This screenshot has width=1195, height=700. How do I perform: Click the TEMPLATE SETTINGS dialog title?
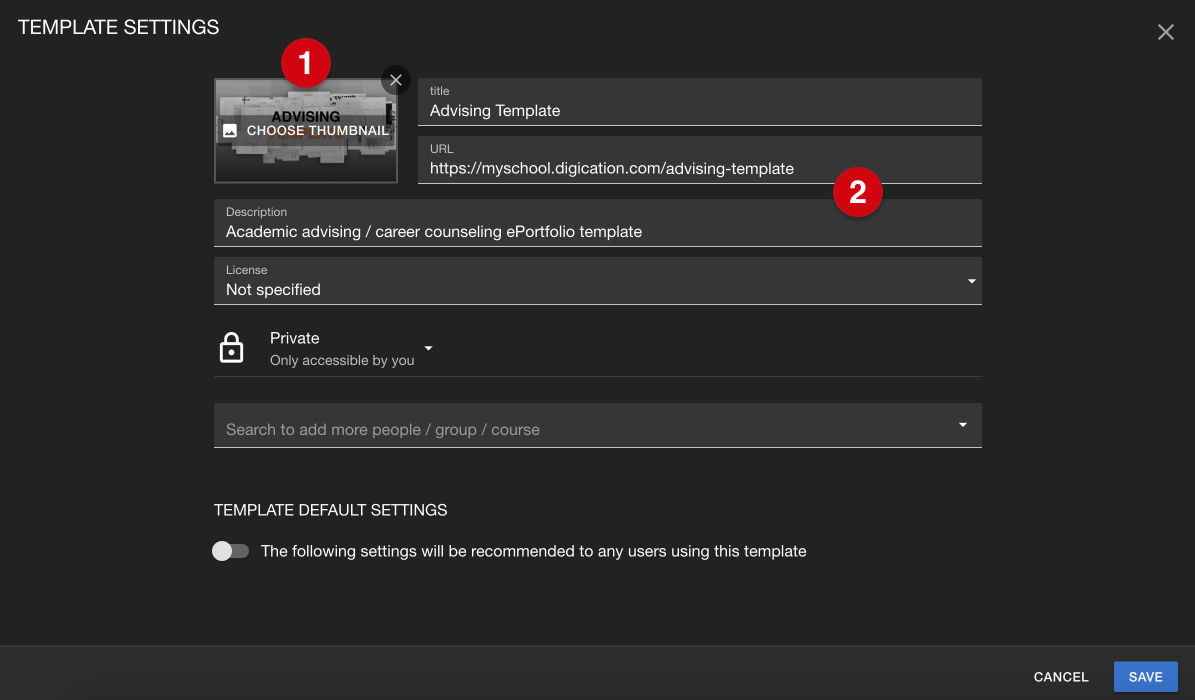tap(118, 27)
